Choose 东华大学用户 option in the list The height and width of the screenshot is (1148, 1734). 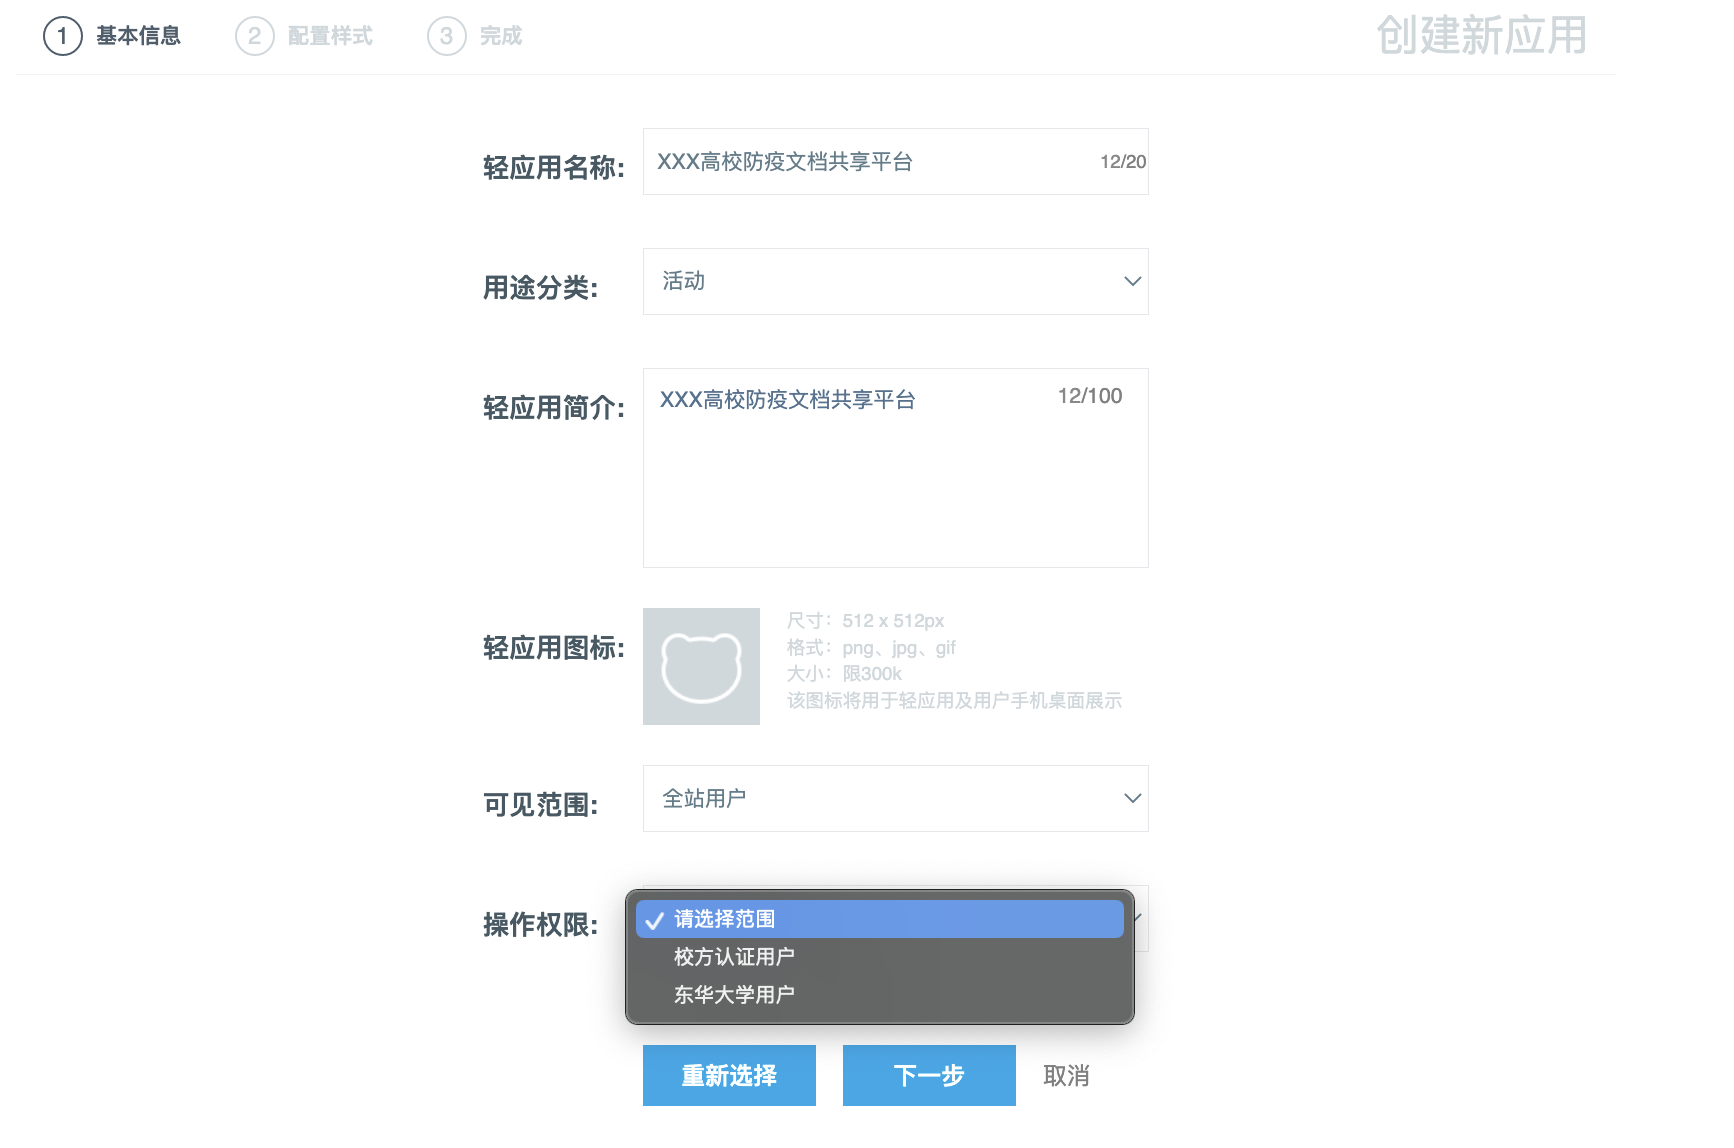point(879,995)
